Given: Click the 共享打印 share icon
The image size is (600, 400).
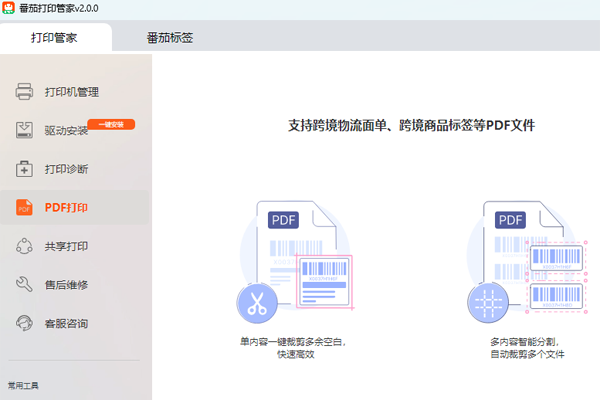Looking at the screenshot, I should pos(25,246).
